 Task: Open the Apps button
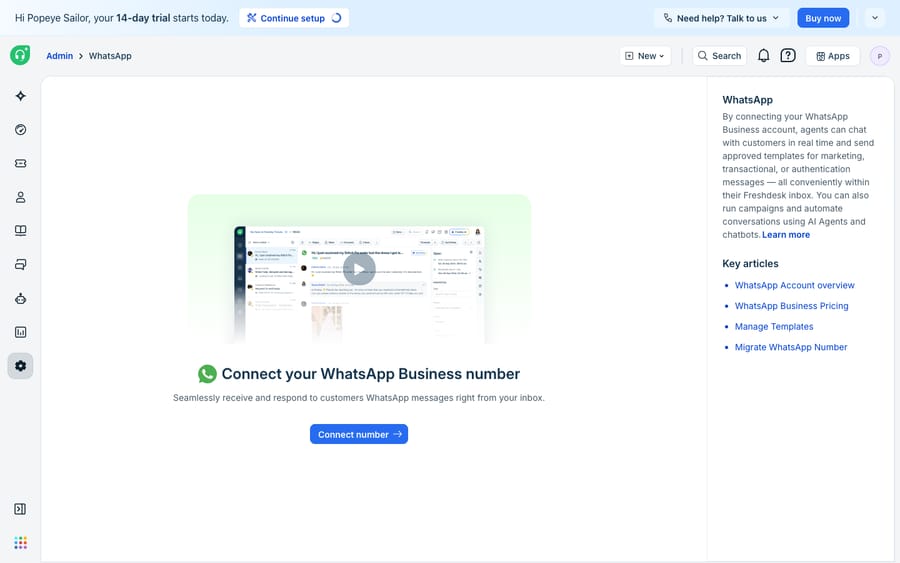click(x=833, y=56)
